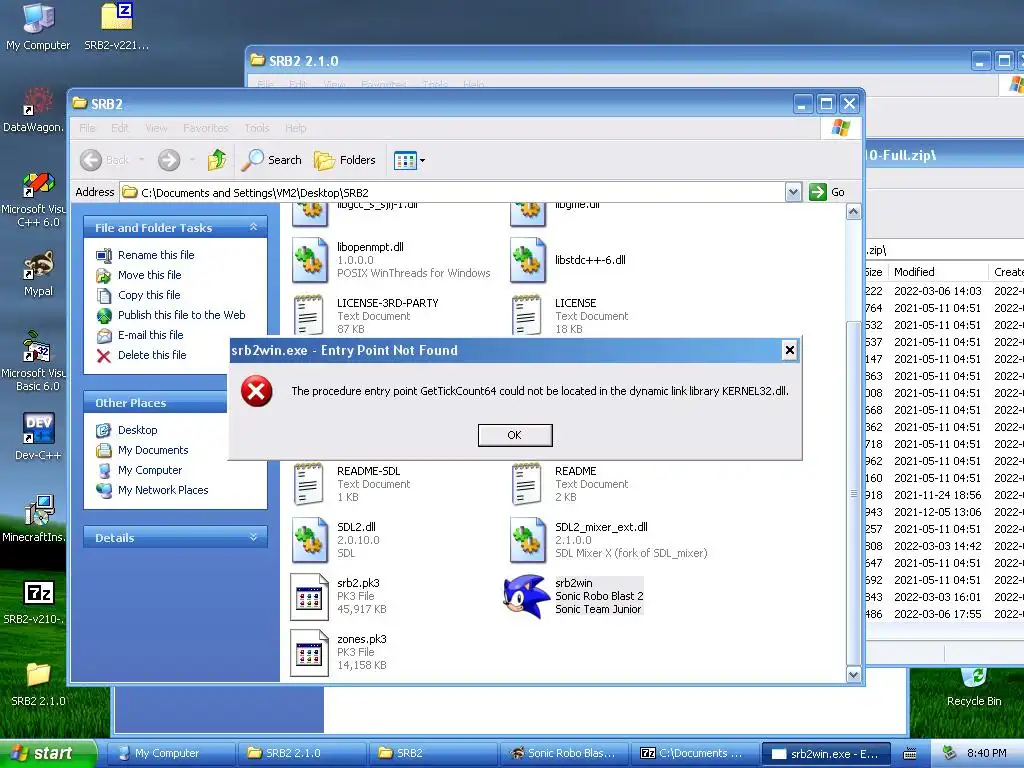
Task: Select libopenmpt.dll file icon
Action: pos(310,260)
